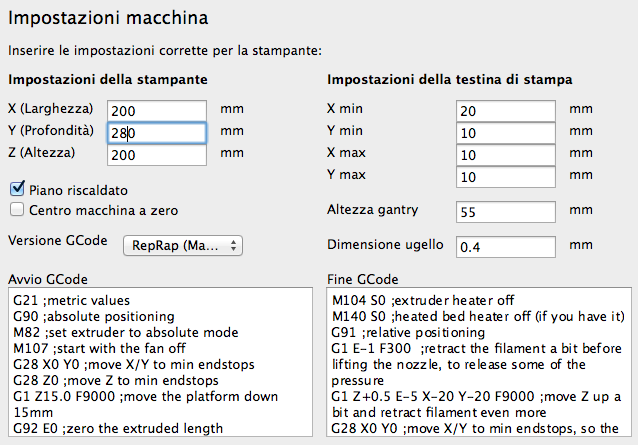This screenshot has width=638, height=445.
Task: Click the X min input field
Action: click(506, 110)
